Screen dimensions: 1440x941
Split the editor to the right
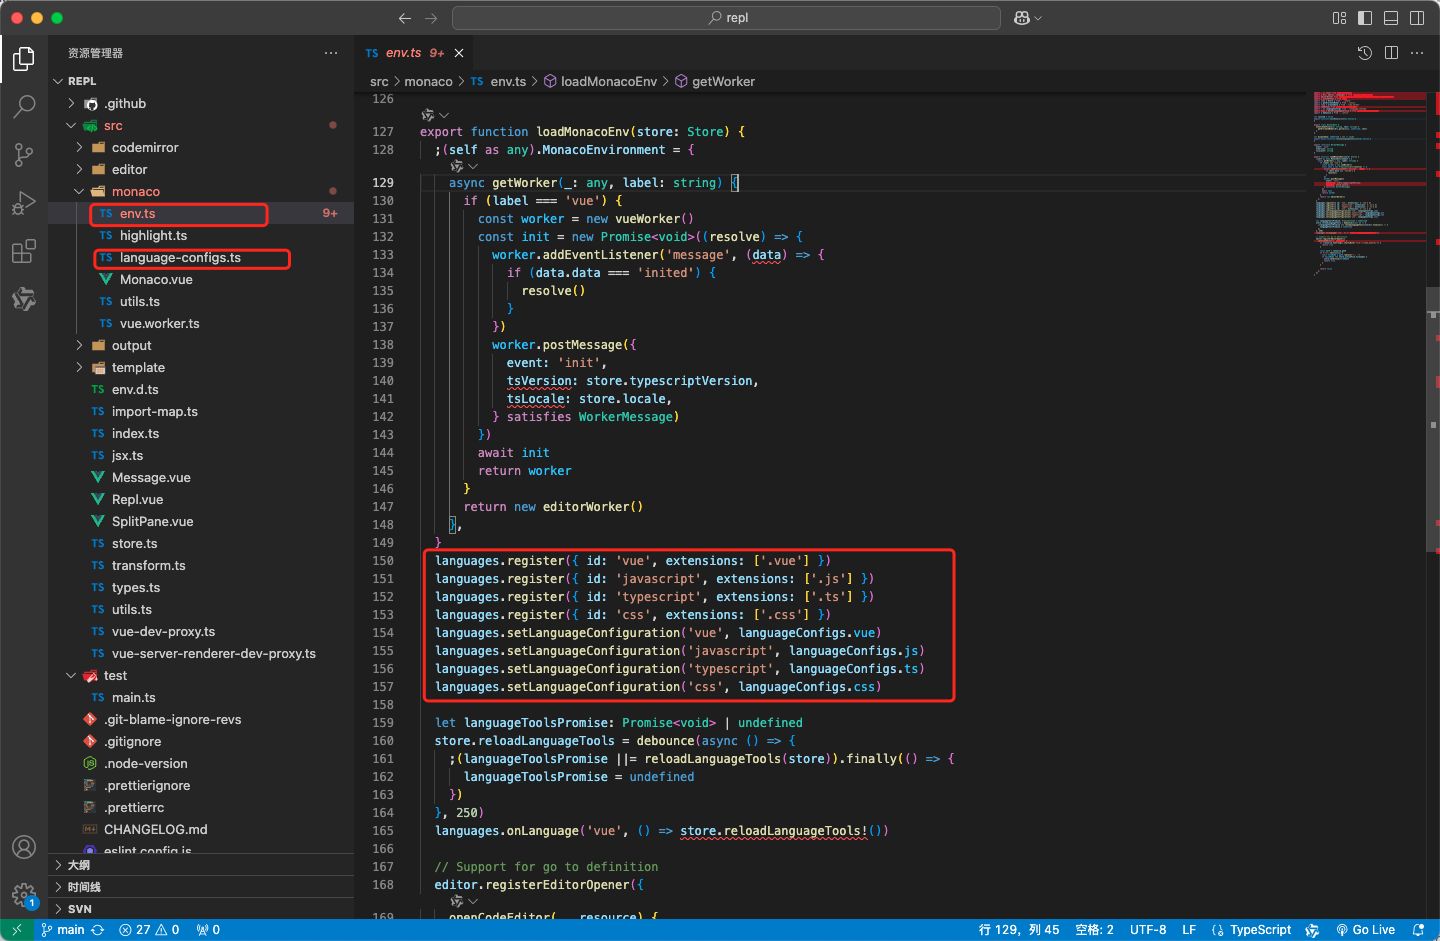click(x=1391, y=53)
